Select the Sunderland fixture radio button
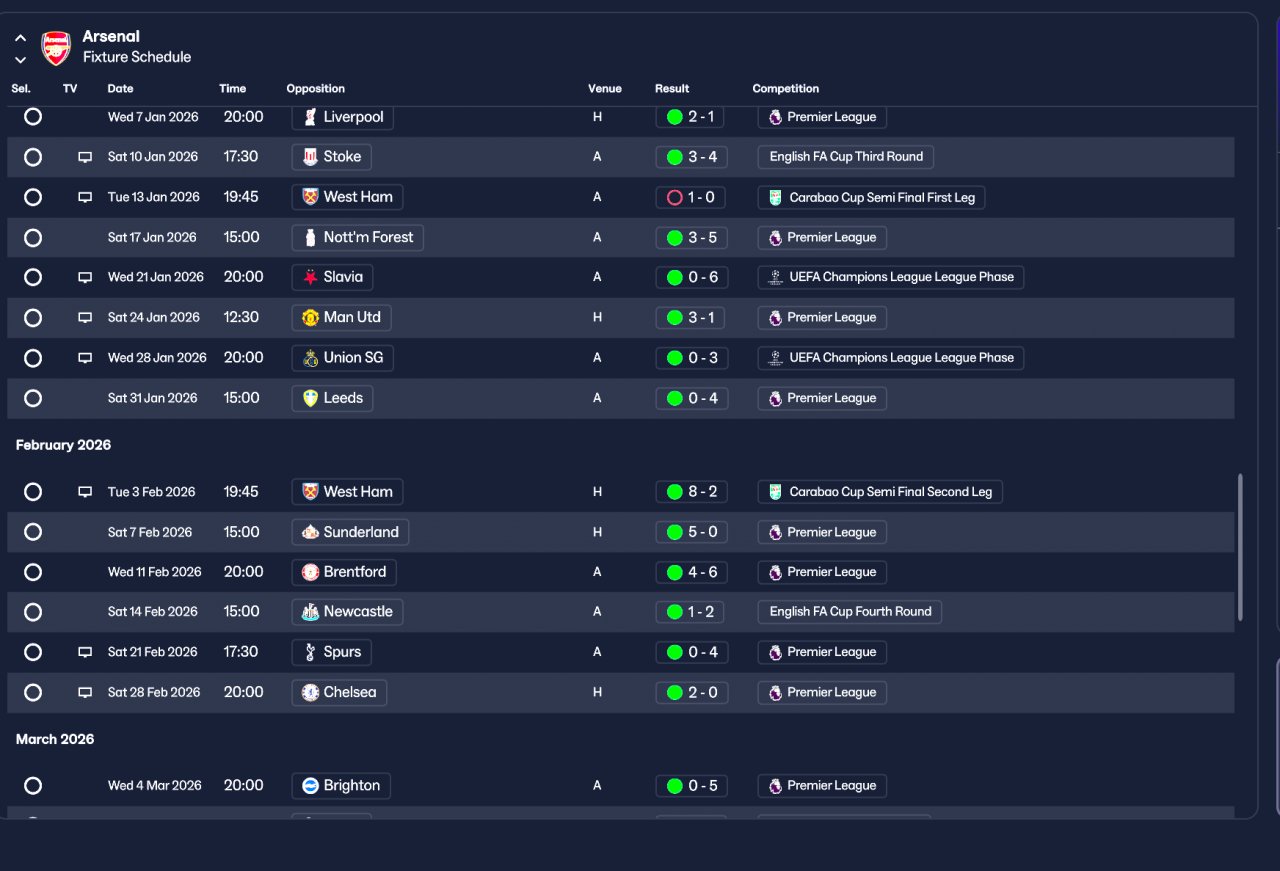The image size is (1280, 871). coord(33,532)
